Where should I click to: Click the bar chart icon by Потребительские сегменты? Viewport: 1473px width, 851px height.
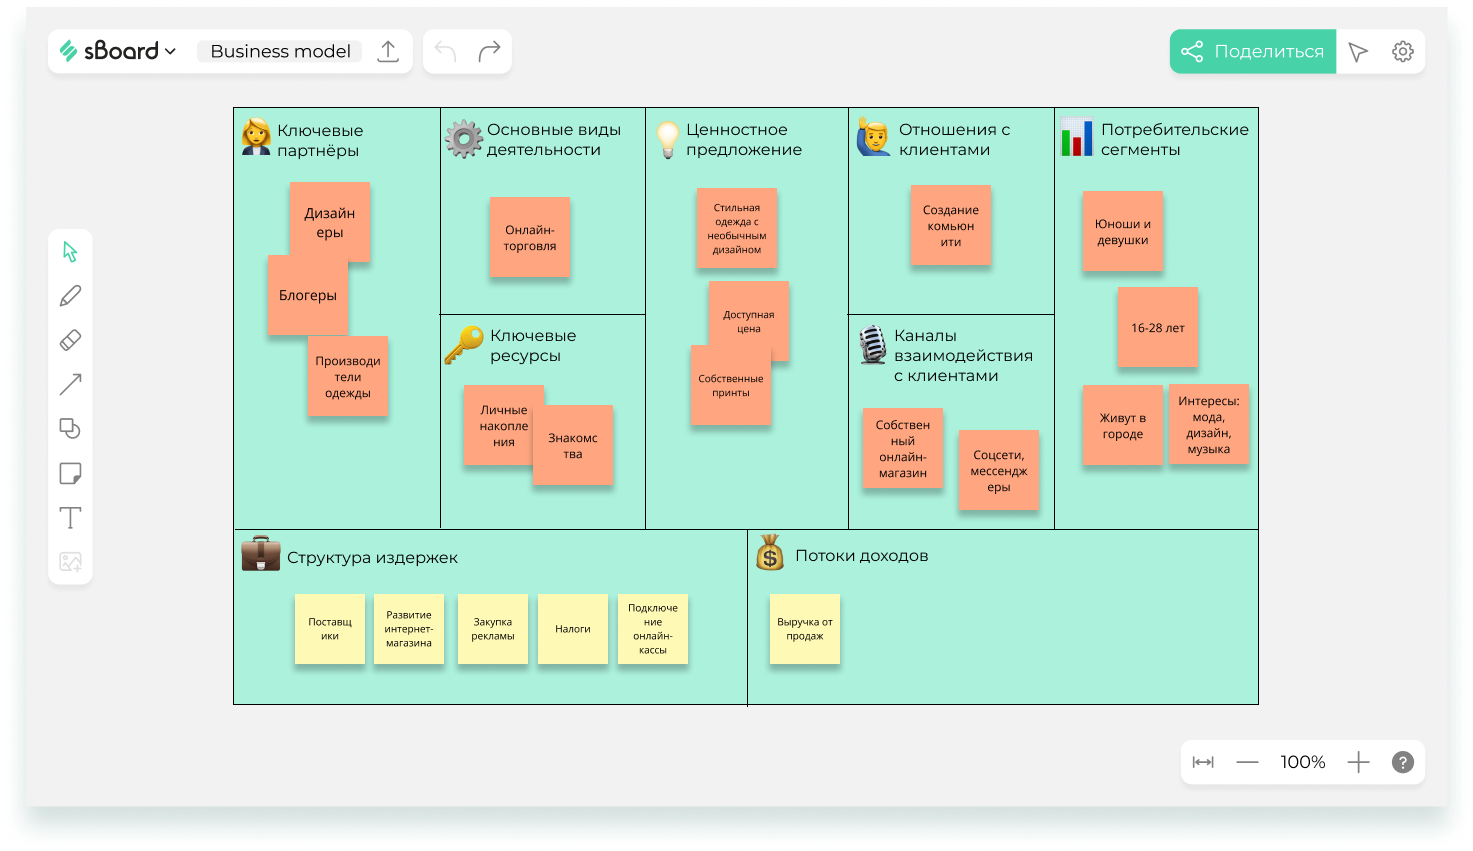(x=1077, y=137)
